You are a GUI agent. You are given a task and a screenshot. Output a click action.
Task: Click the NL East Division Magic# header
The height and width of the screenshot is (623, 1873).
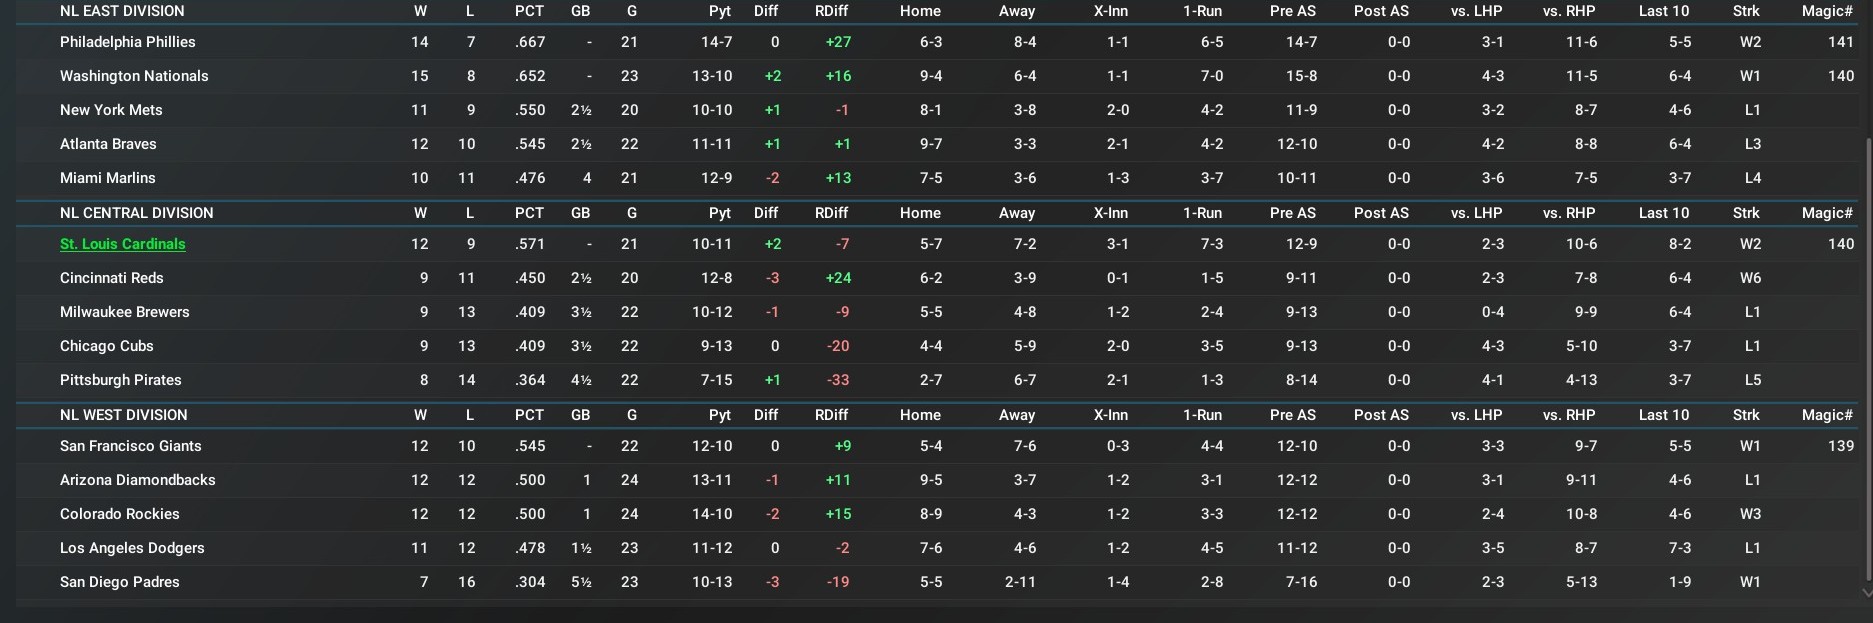coord(1826,11)
